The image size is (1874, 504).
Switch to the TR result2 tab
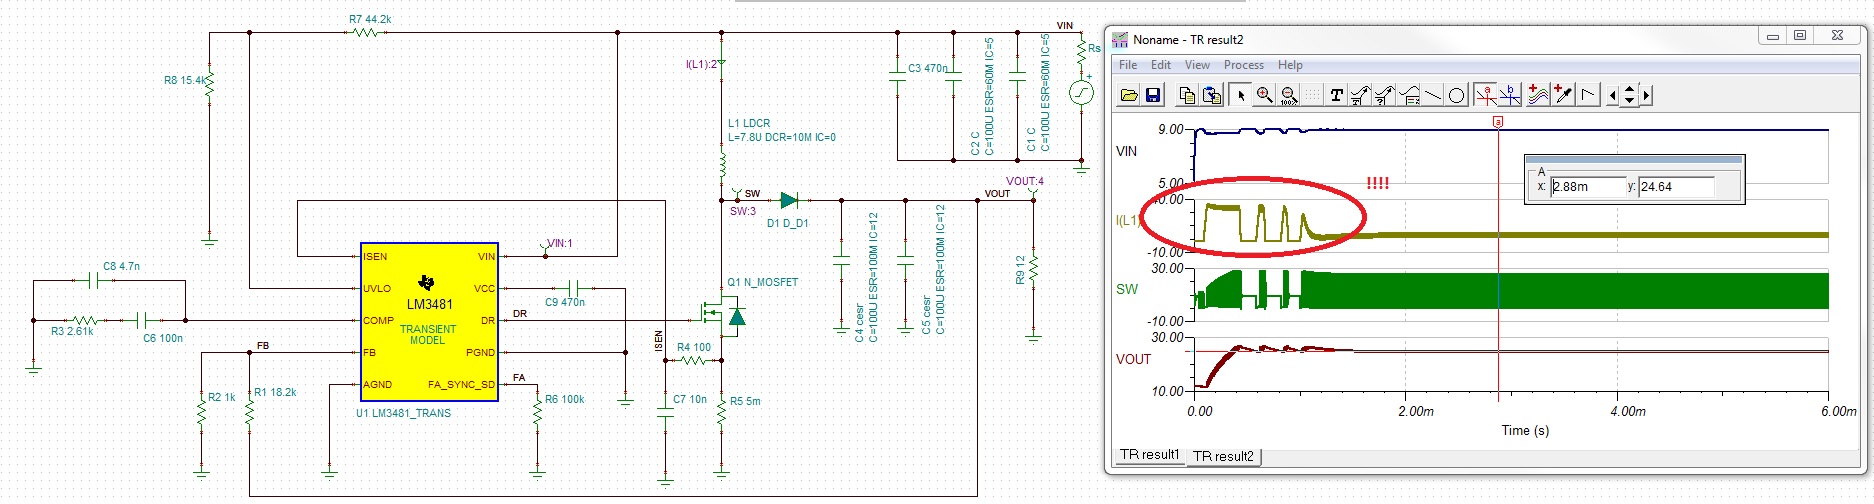tap(1223, 456)
